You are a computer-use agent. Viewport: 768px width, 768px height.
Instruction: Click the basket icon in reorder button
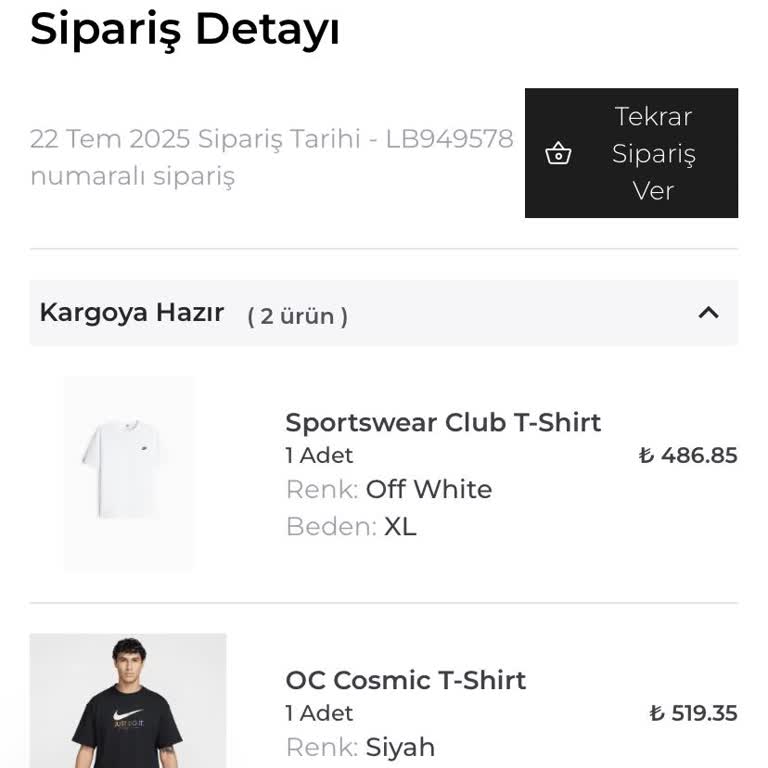tap(558, 154)
